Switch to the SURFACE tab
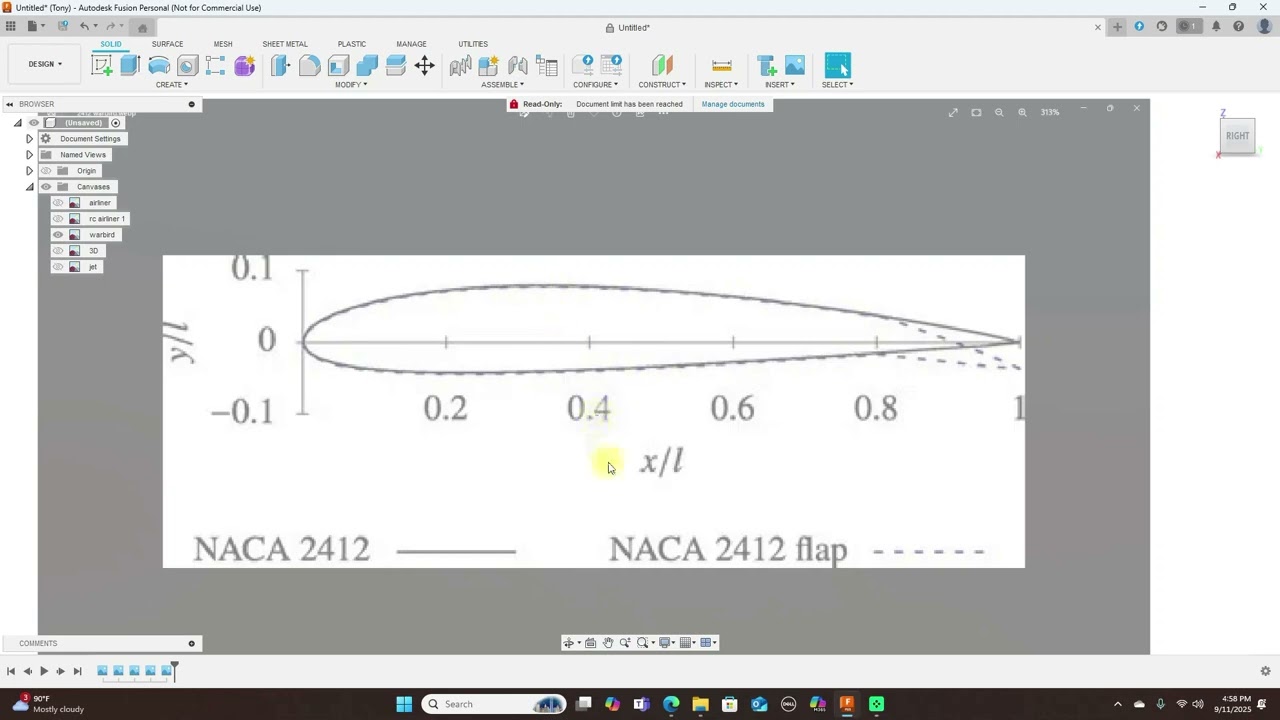 point(167,44)
